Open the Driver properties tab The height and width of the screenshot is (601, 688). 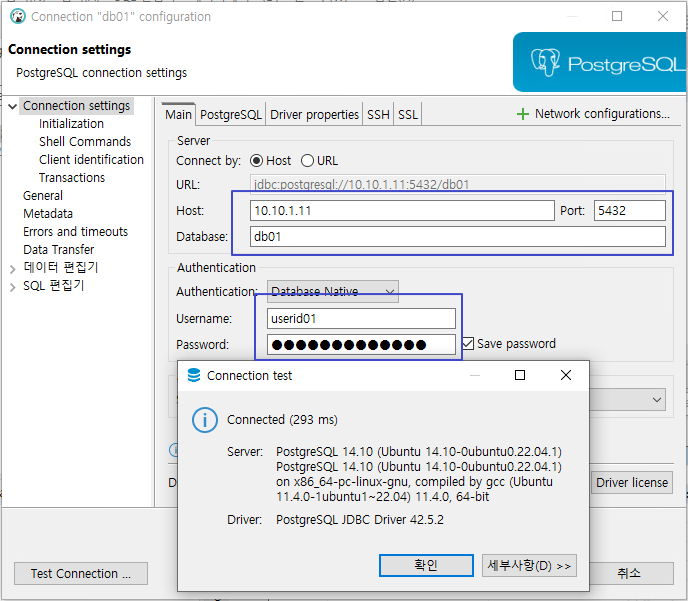click(x=314, y=114)
